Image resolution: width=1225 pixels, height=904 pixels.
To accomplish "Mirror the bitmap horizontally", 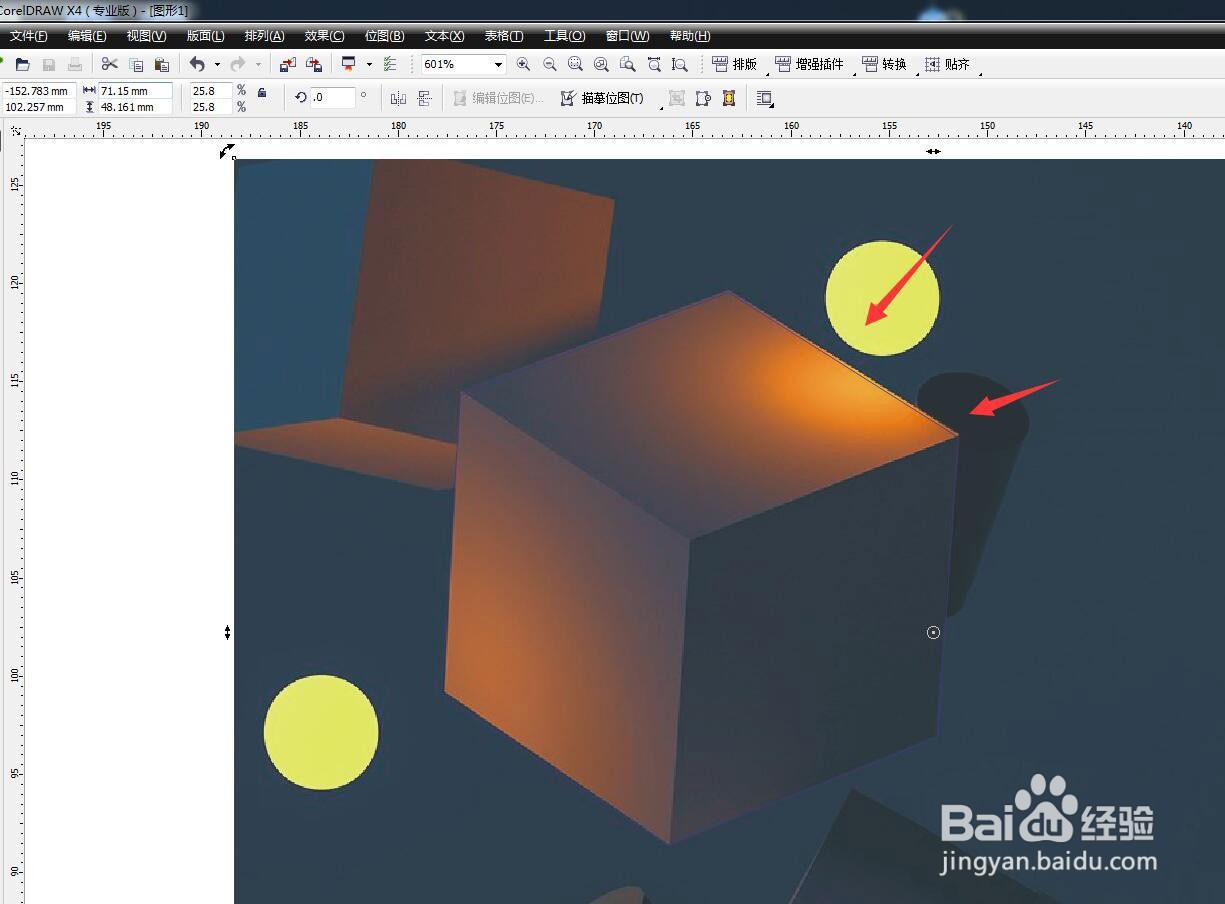I will (398, 98).
